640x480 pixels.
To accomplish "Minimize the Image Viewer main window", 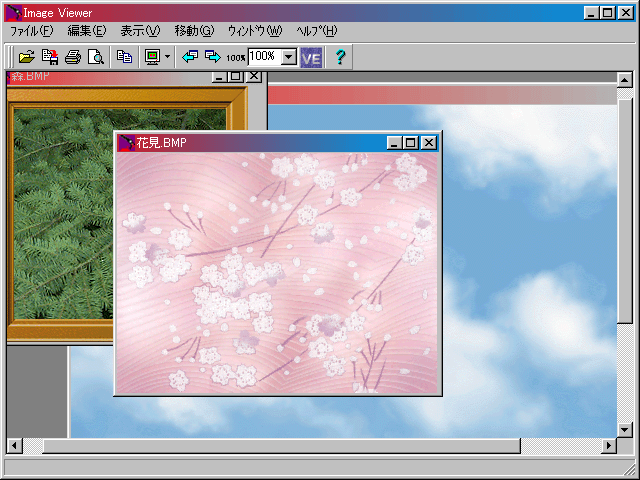I will (x=591, y=13).
